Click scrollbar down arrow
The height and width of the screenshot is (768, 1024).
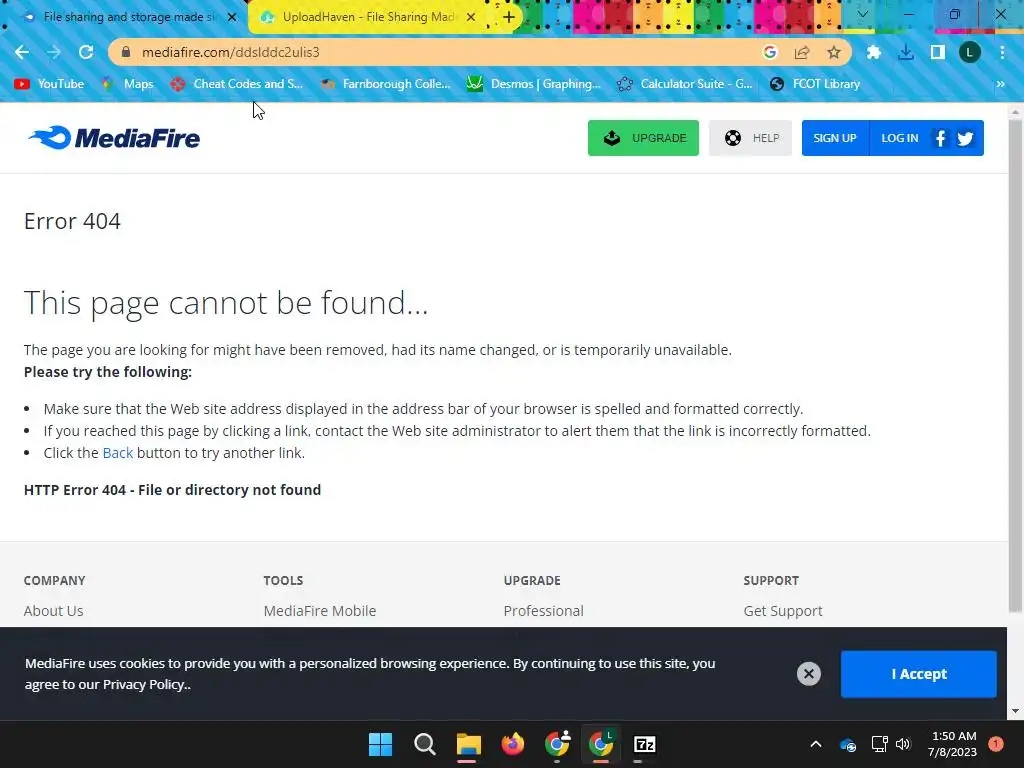1015,711
